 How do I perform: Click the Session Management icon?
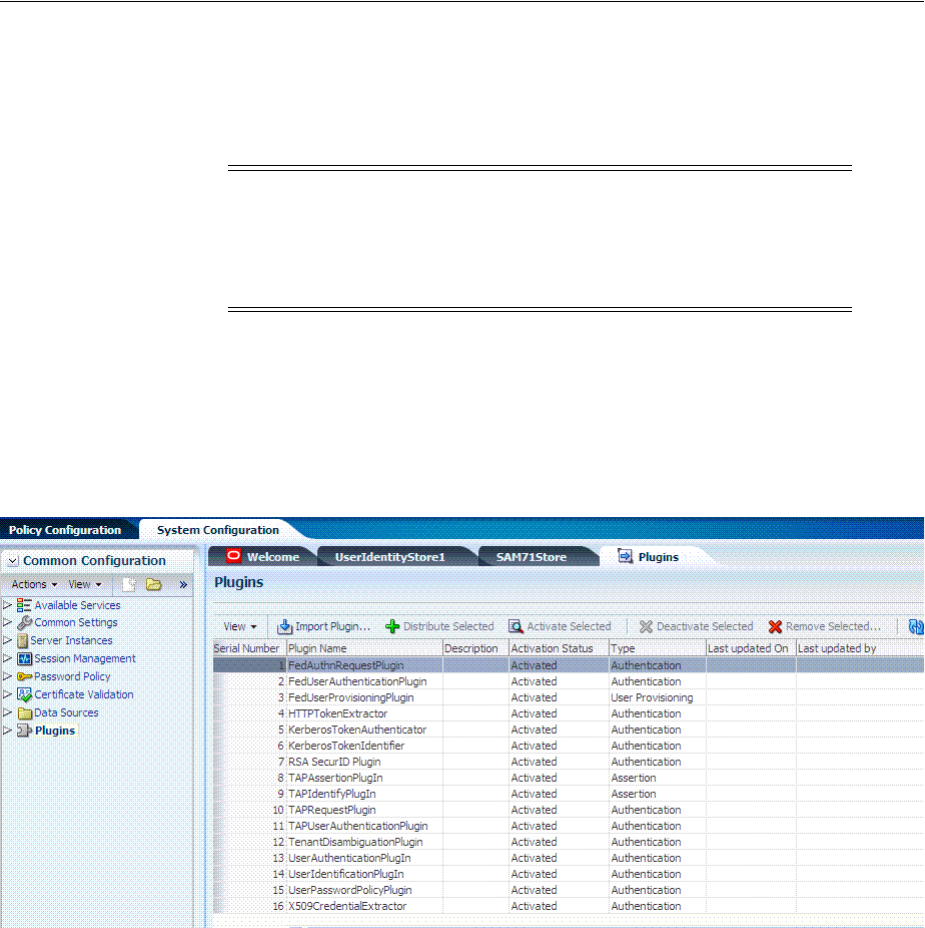(24, 659)
